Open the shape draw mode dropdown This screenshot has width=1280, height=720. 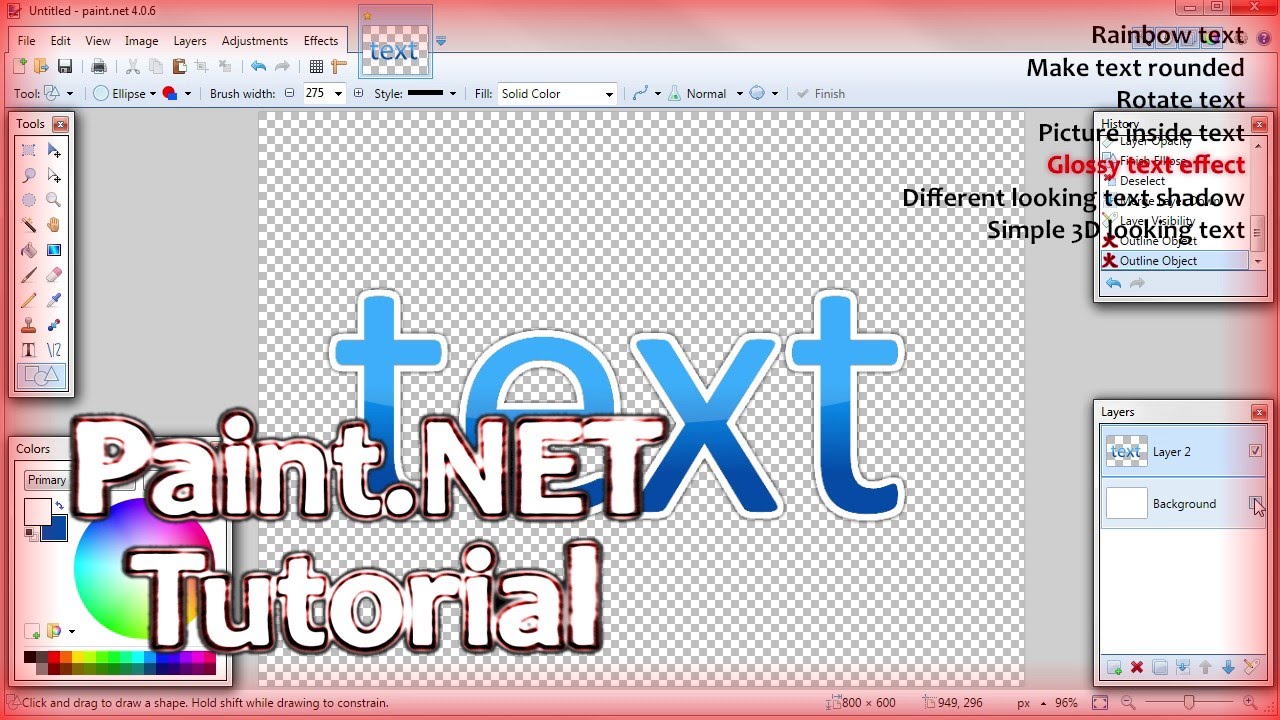(176, 94)
